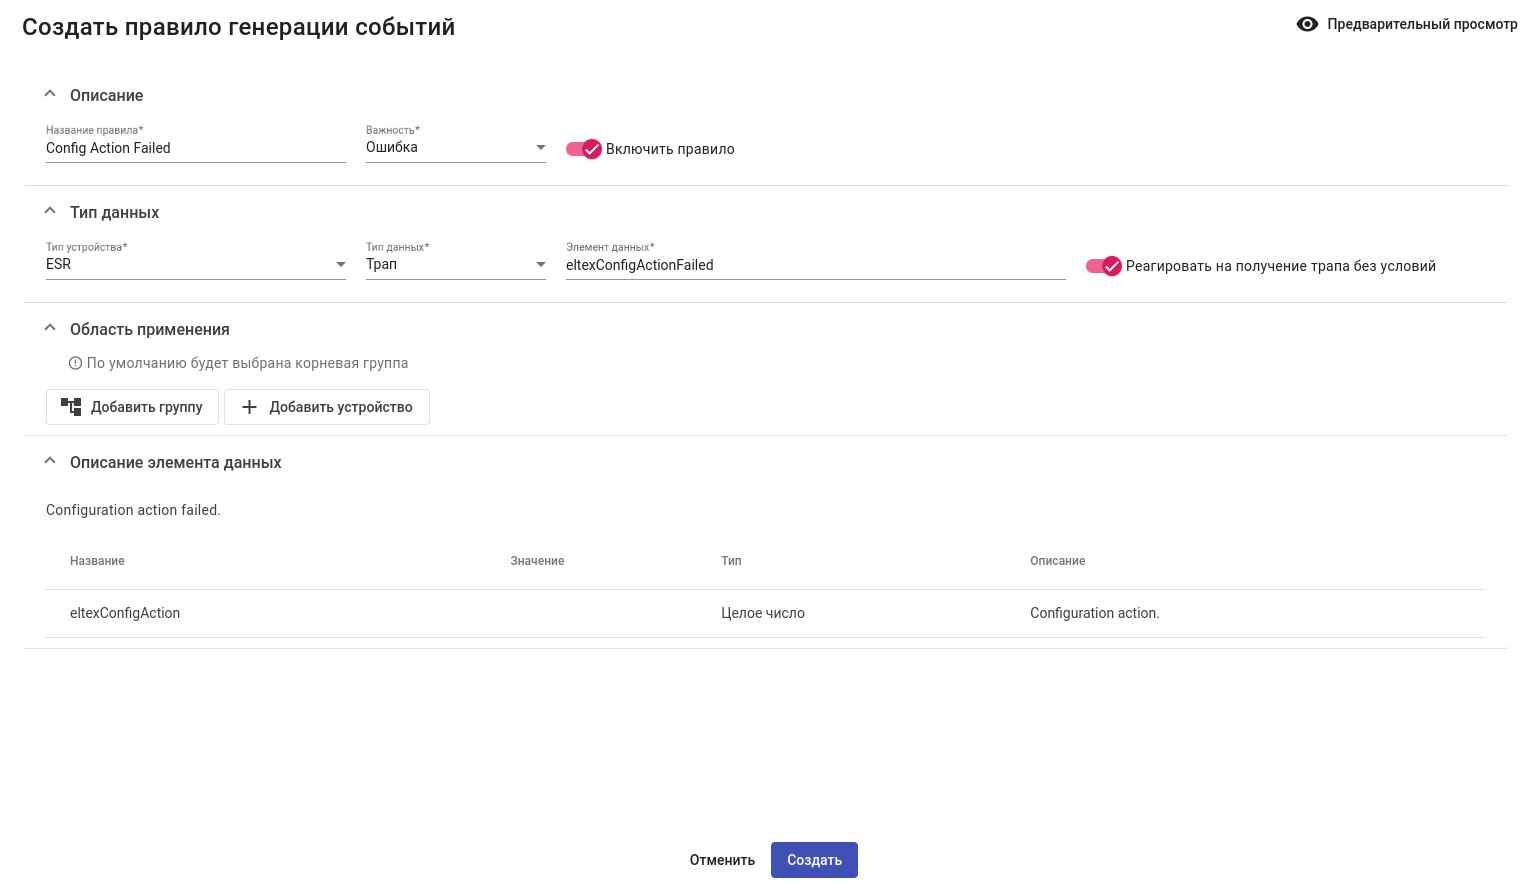This screenshot has width=1533, height=884.
Task: Click the Название правила input field
Action: pos(195,148)
